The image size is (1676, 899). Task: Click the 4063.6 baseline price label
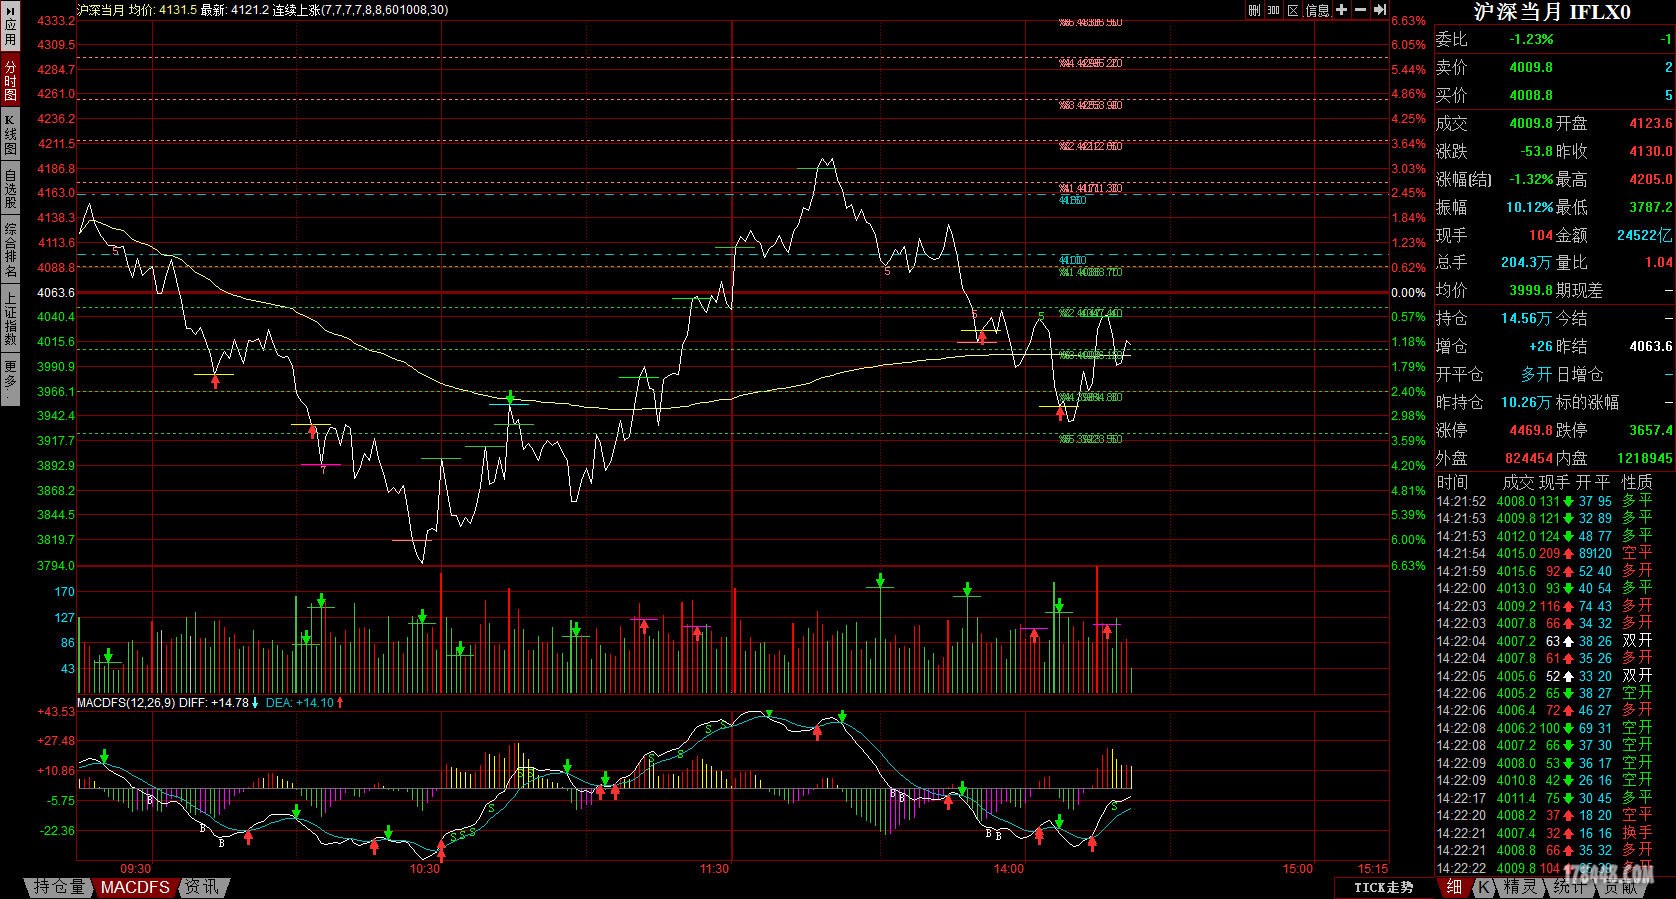(56, 293)
